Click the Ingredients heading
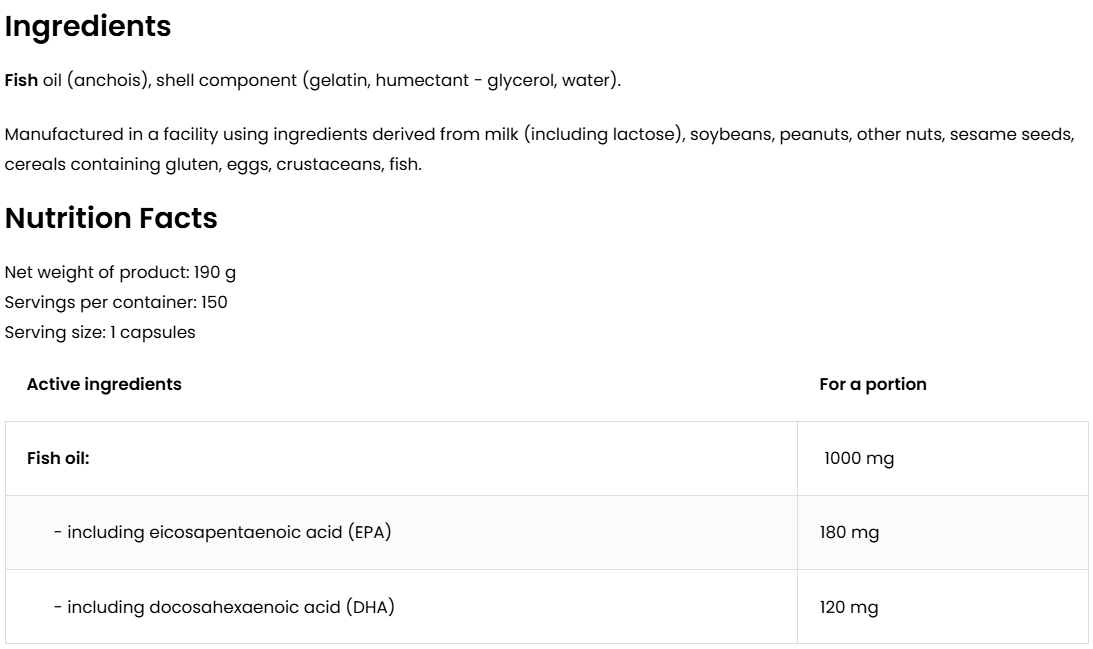Viewport: 1093px width, 649px height. click(88, 28)
